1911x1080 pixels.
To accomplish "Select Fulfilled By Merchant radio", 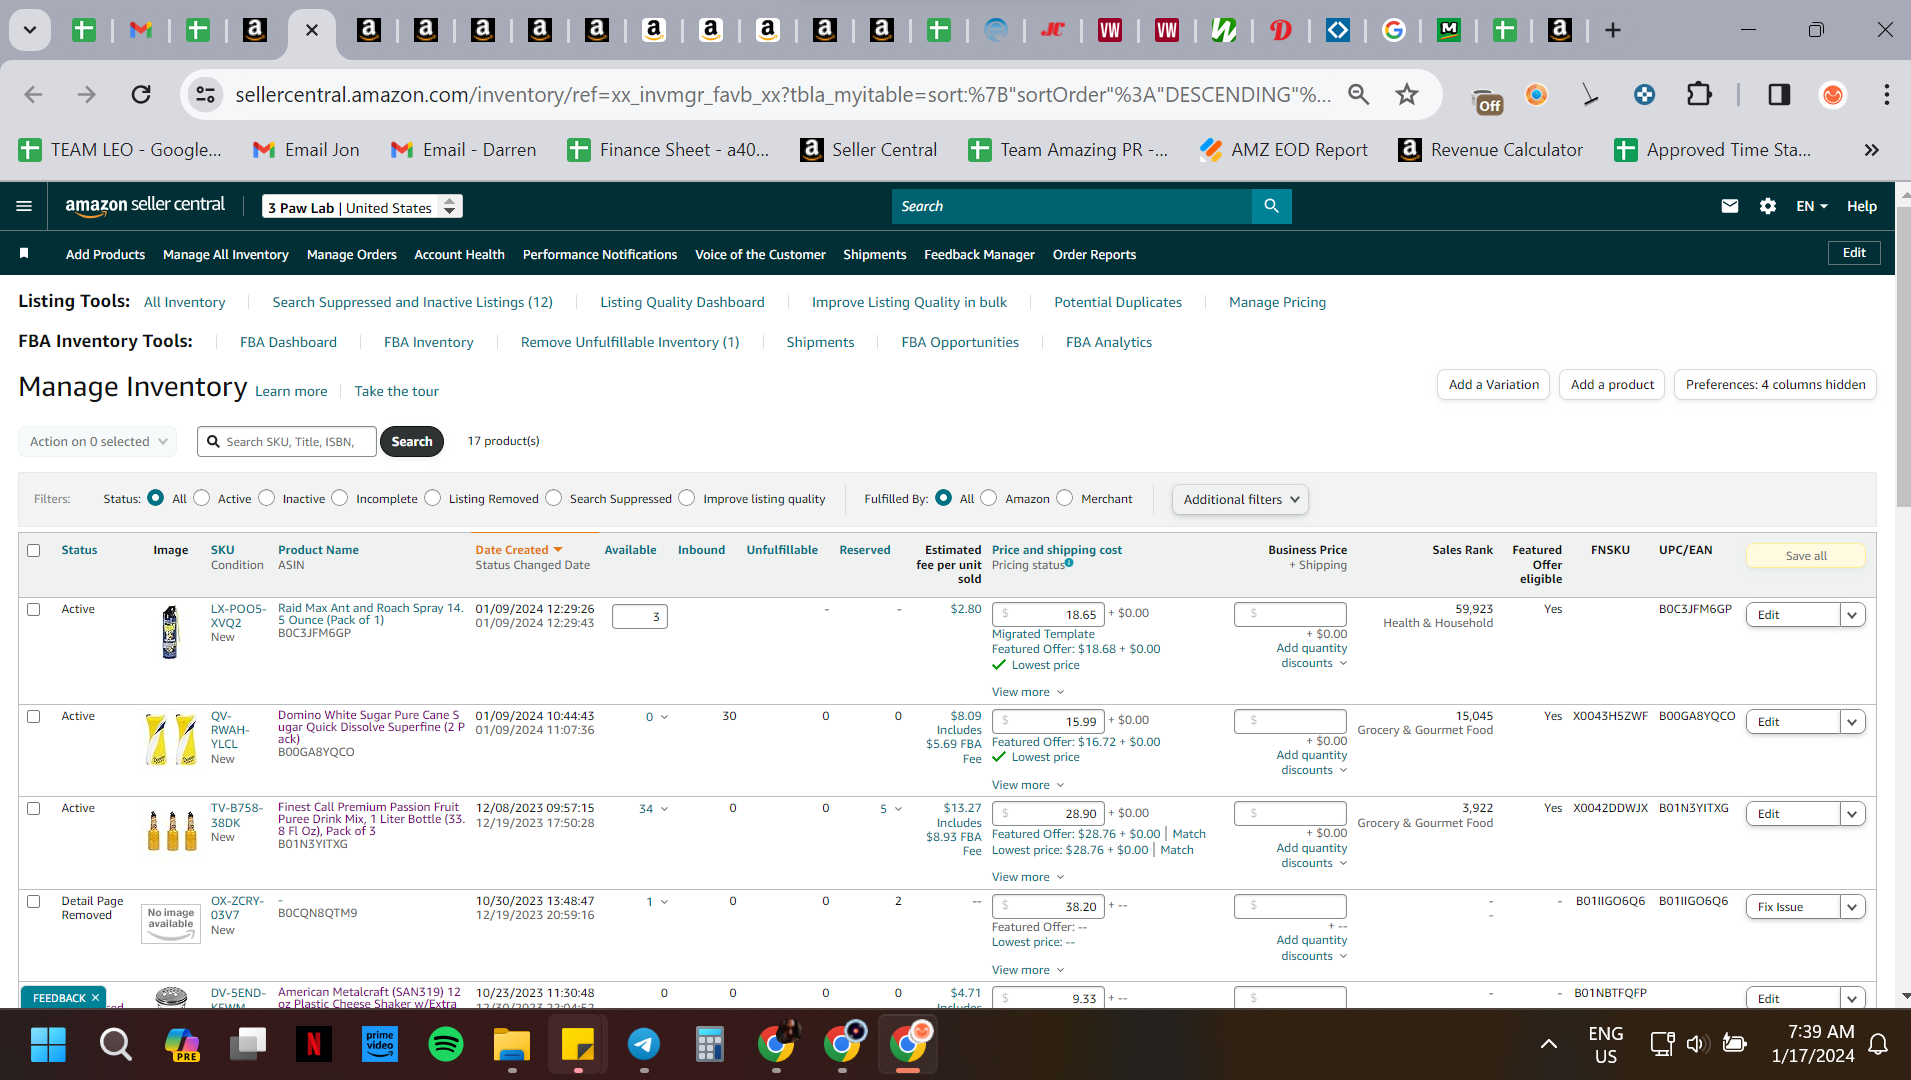I will coord(1065,498).
